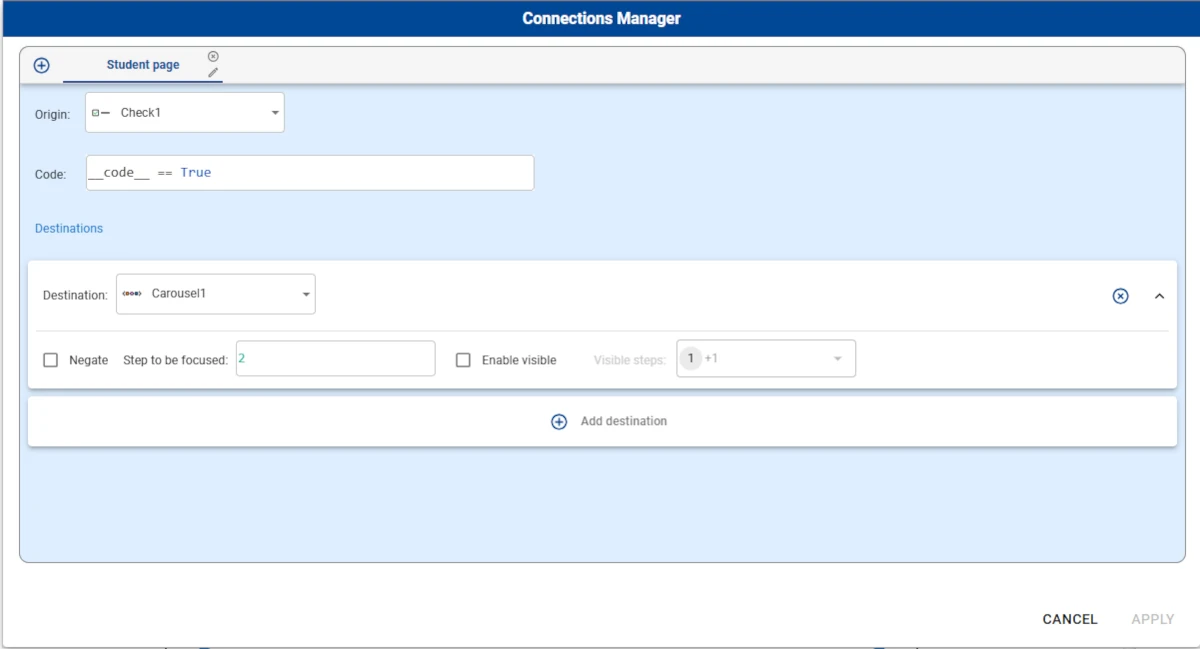Close the Student page tab

tap(213, 57)
